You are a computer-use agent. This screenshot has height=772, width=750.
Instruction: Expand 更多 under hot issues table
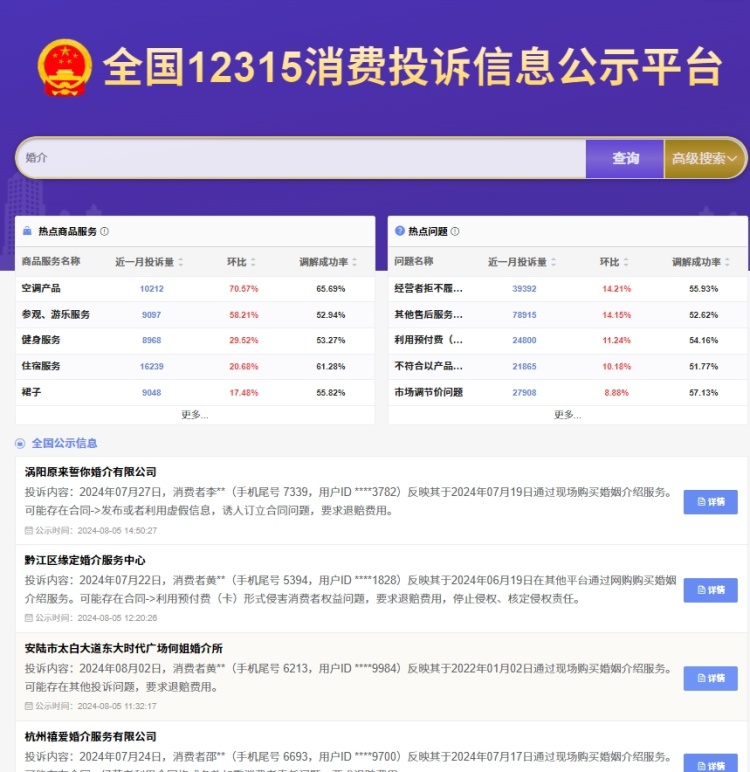click(x=567, y=414)
